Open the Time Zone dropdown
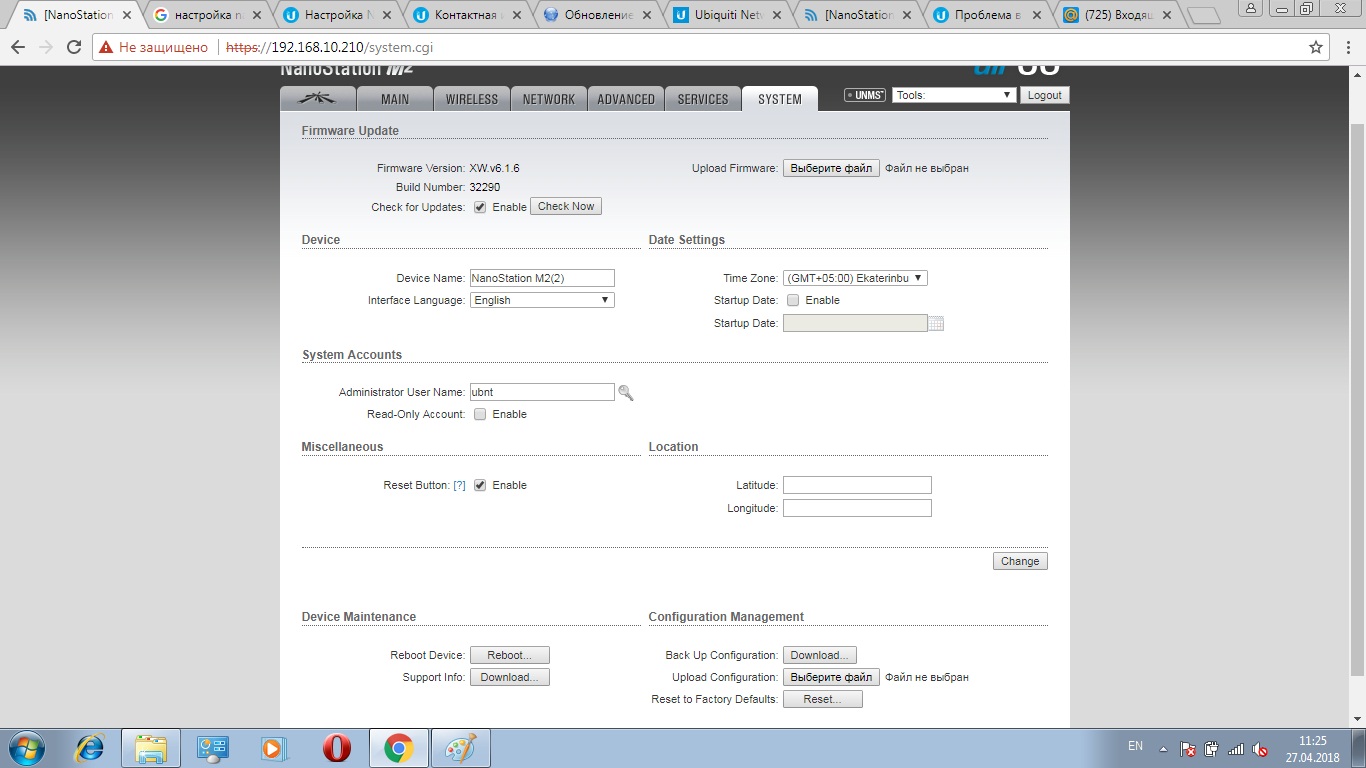Screen dimensions: 1366x768 click(x=855, y=278)
